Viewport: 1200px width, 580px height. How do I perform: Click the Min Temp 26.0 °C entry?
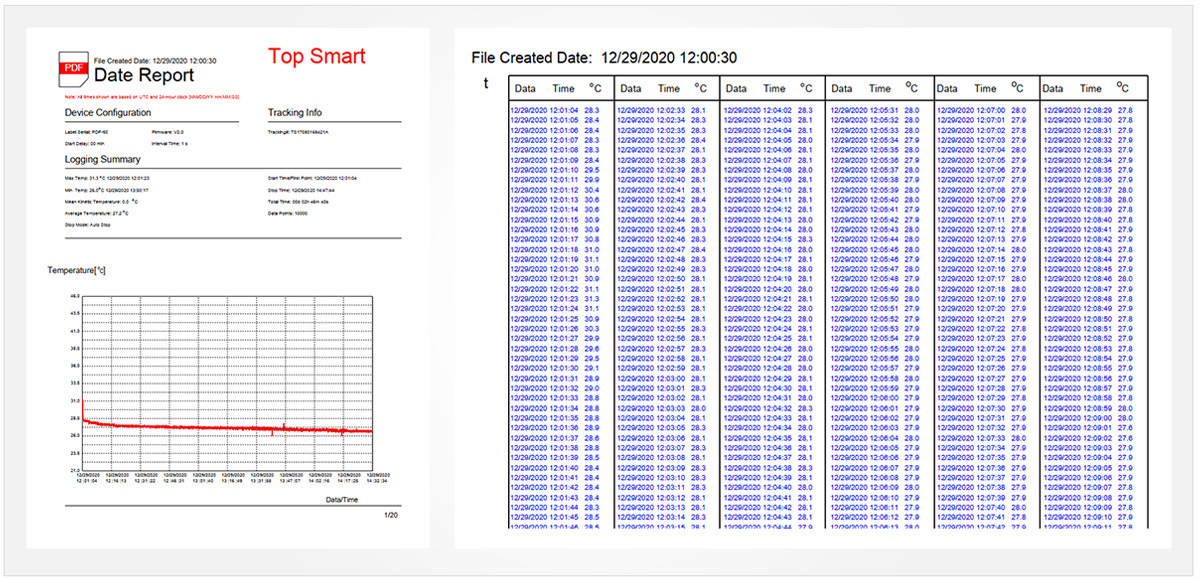(107, 189)
